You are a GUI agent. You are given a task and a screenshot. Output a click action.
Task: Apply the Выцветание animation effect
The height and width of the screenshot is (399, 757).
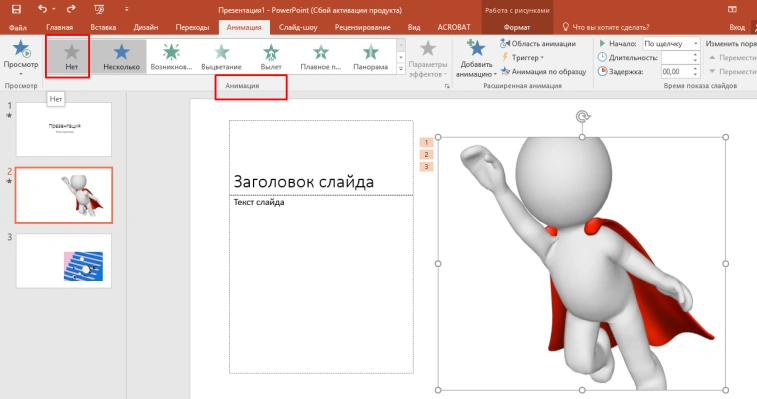[221, 56]
